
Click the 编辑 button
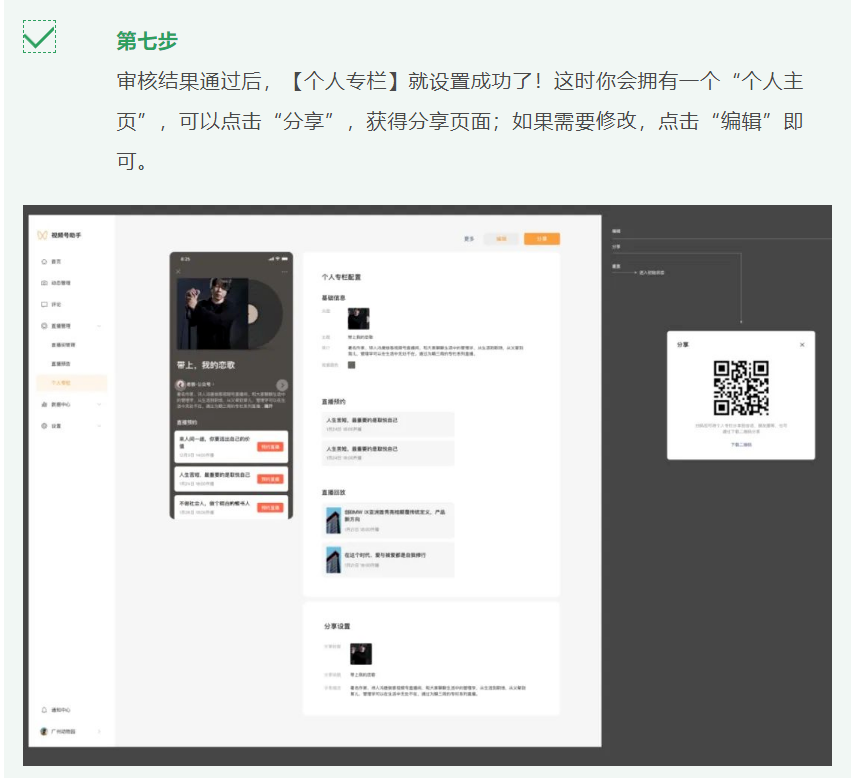tap(501, 239)
